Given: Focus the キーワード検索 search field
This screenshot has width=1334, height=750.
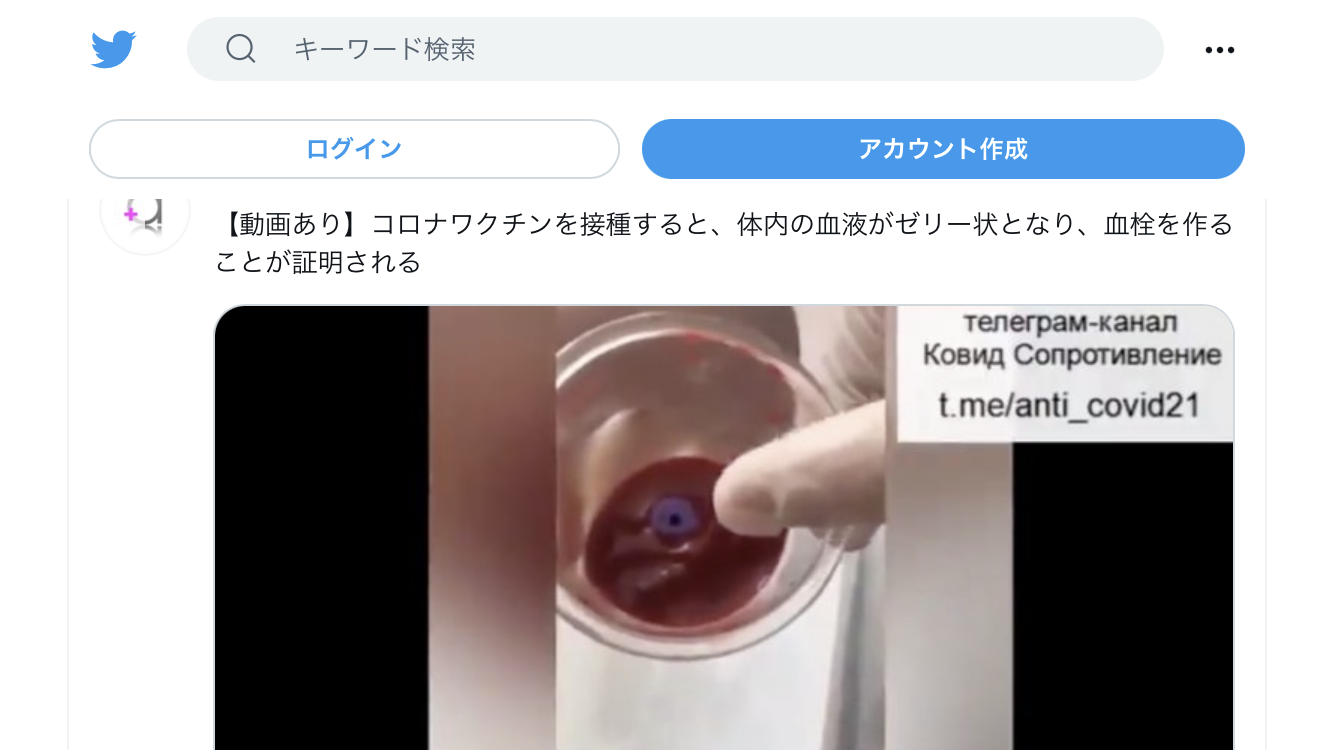Looking at the screenshot, I should click(675, 49).
